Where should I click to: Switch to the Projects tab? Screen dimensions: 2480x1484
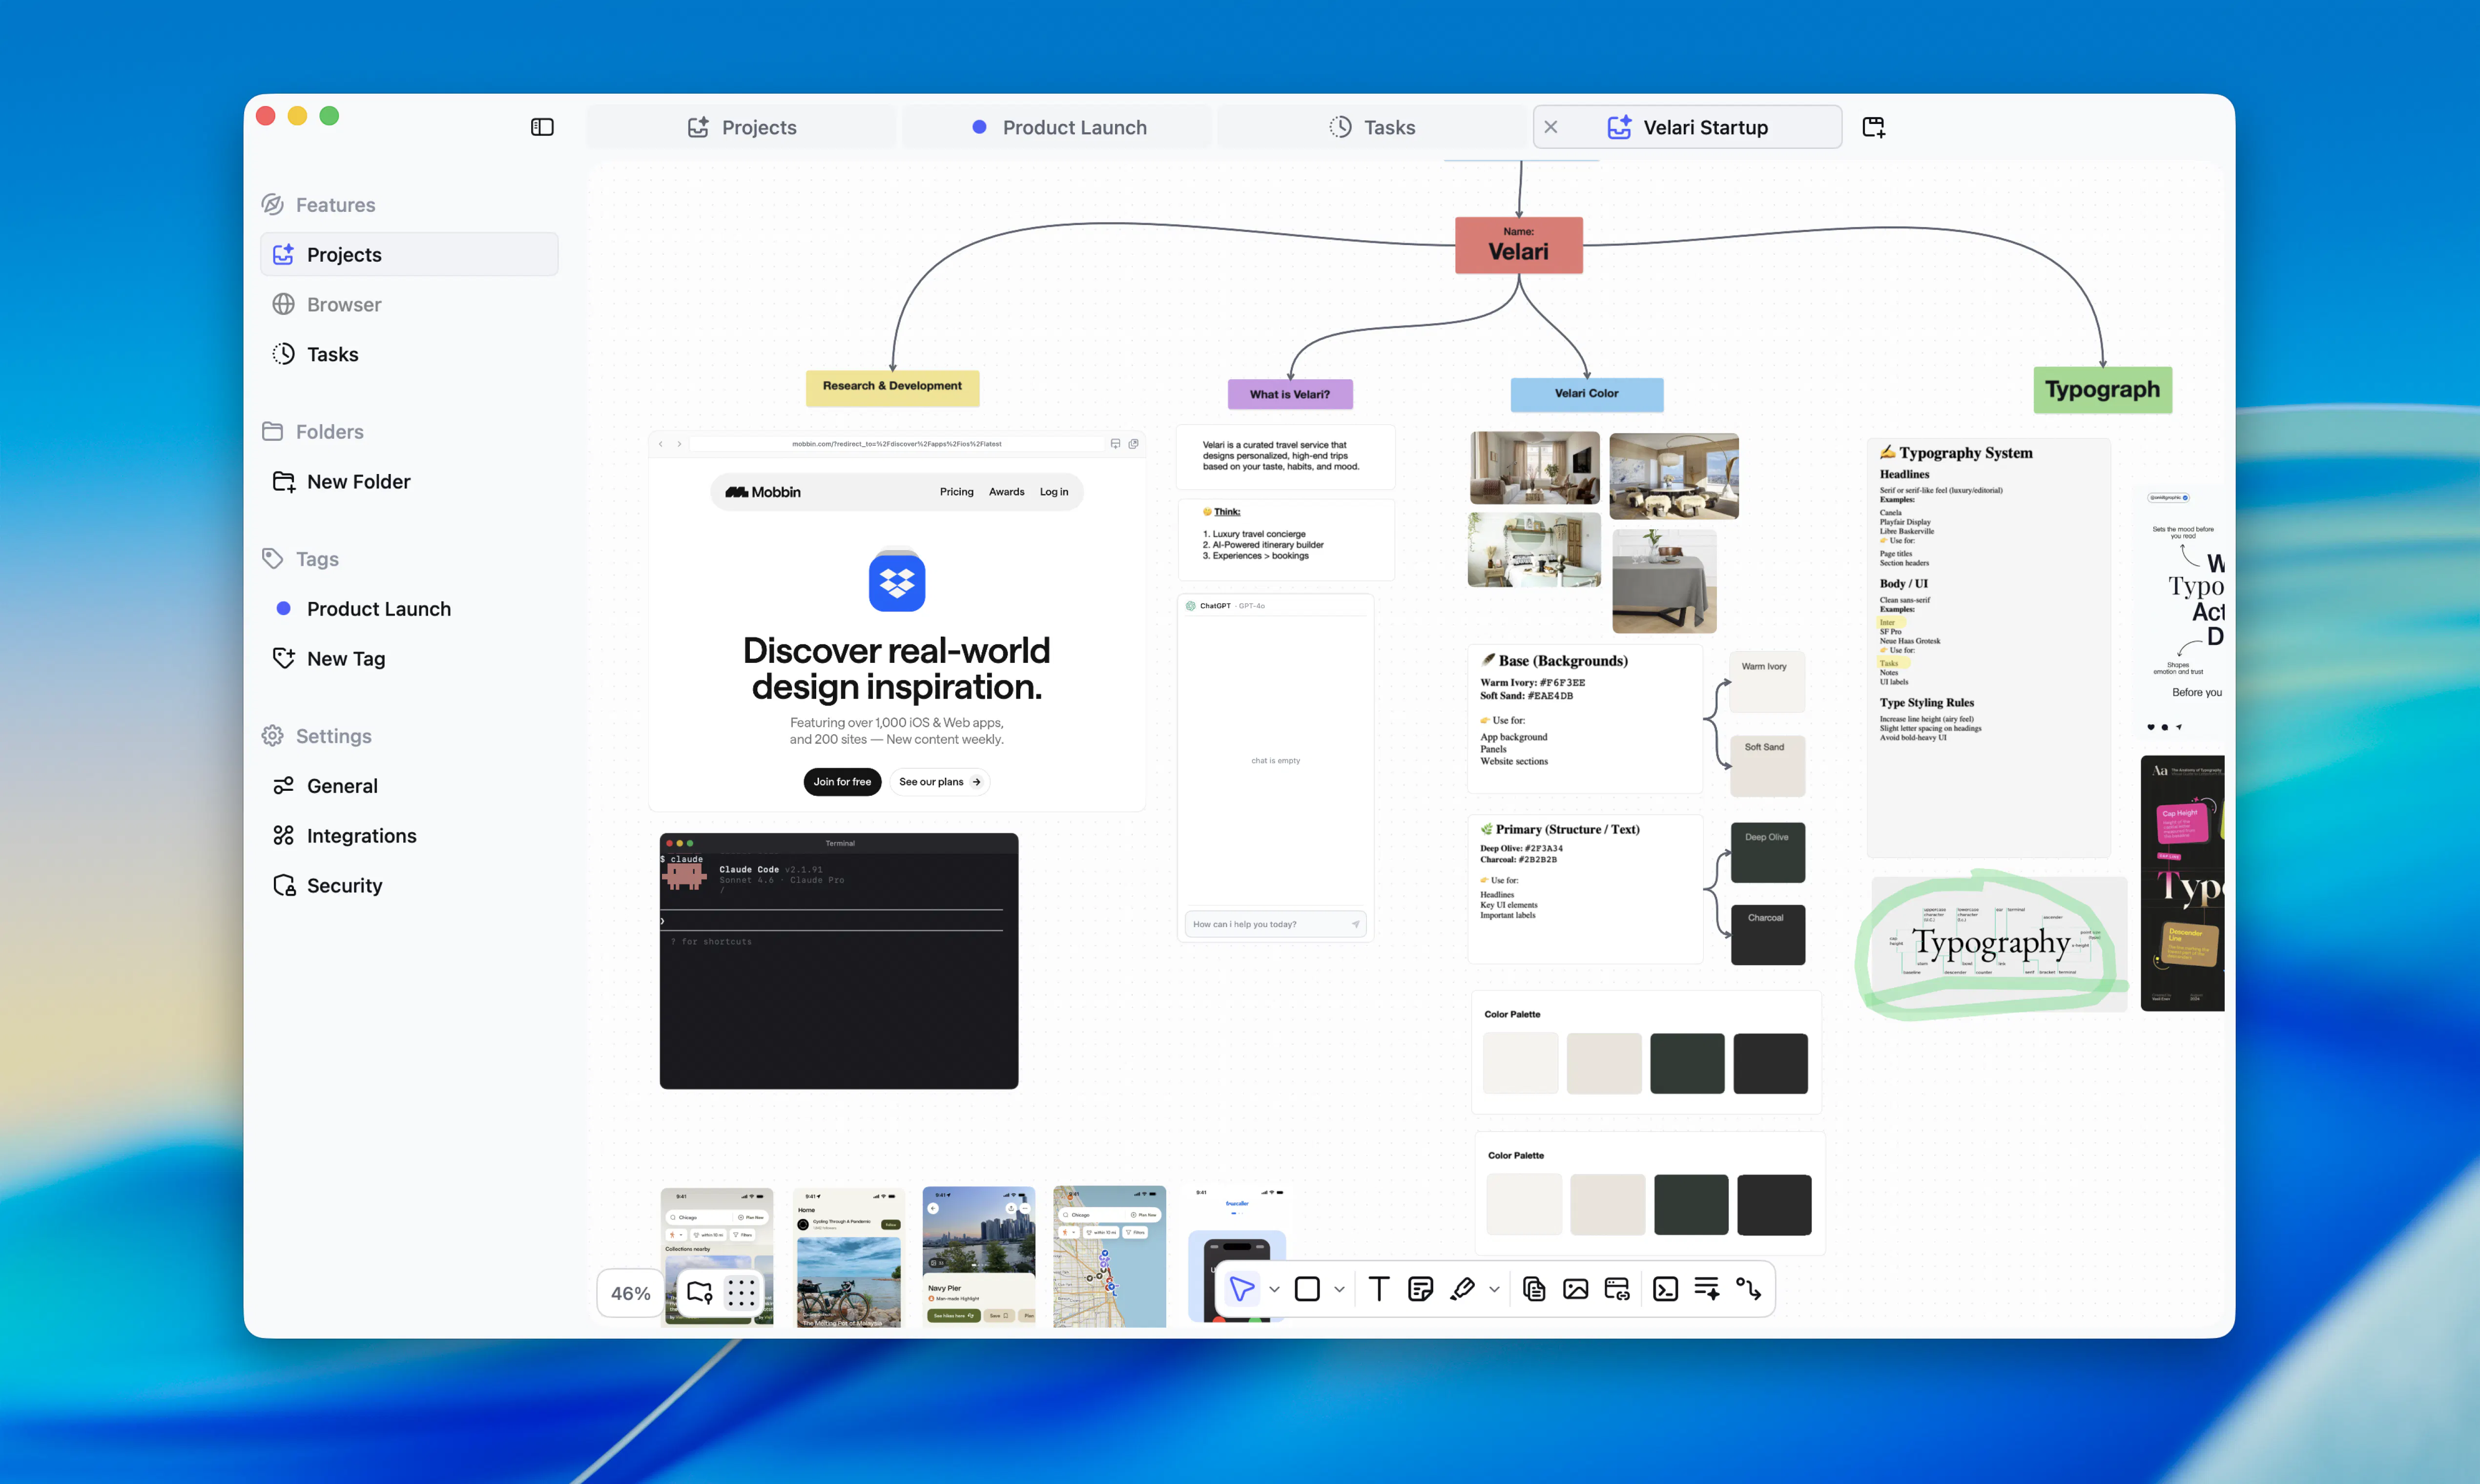point(742,127)
